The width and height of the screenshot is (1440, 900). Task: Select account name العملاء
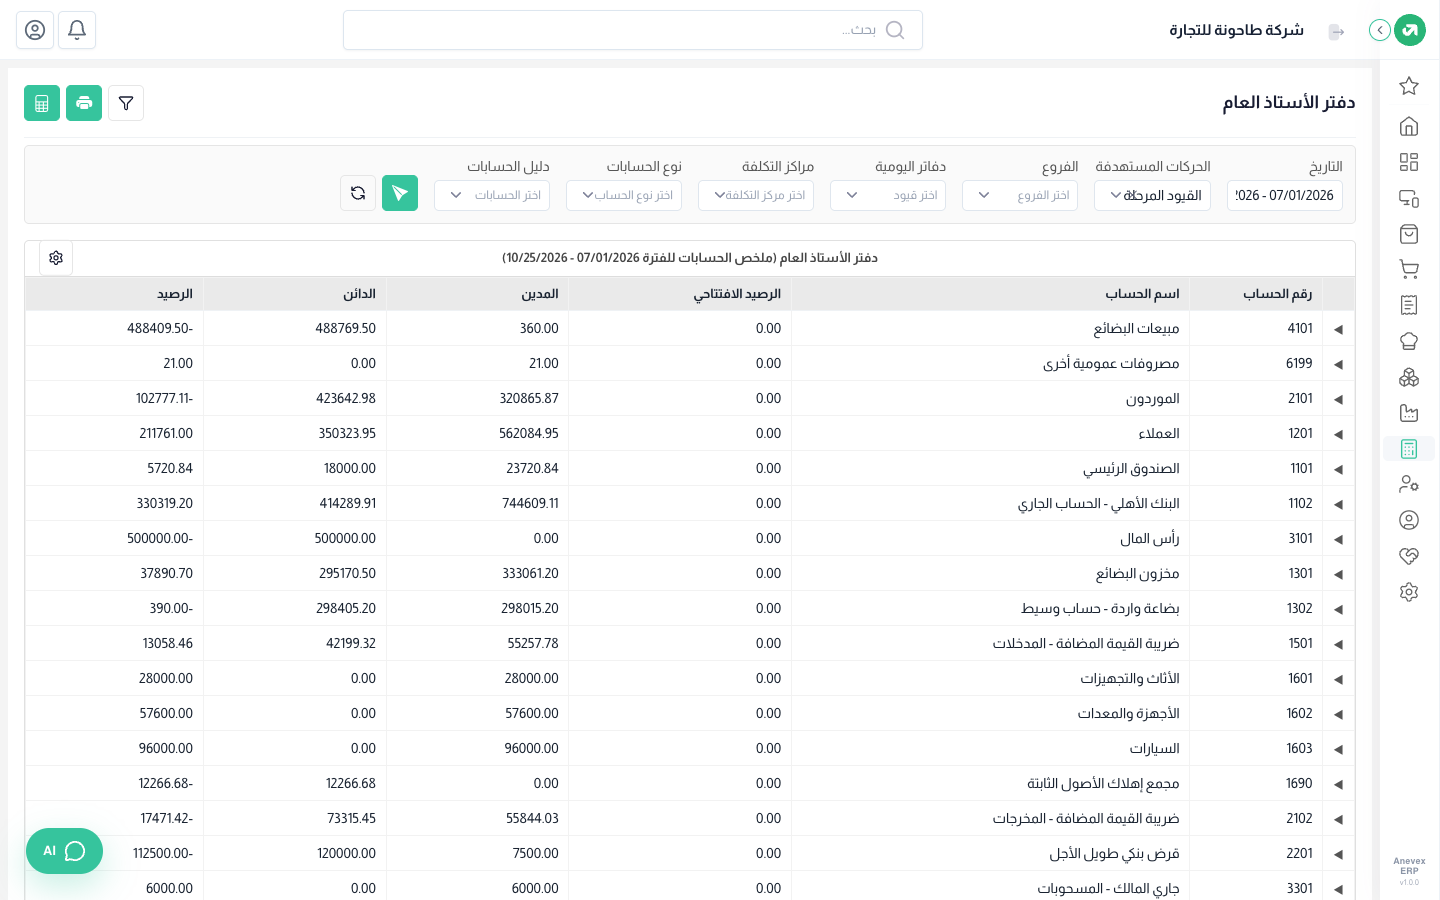[1159, 433]
